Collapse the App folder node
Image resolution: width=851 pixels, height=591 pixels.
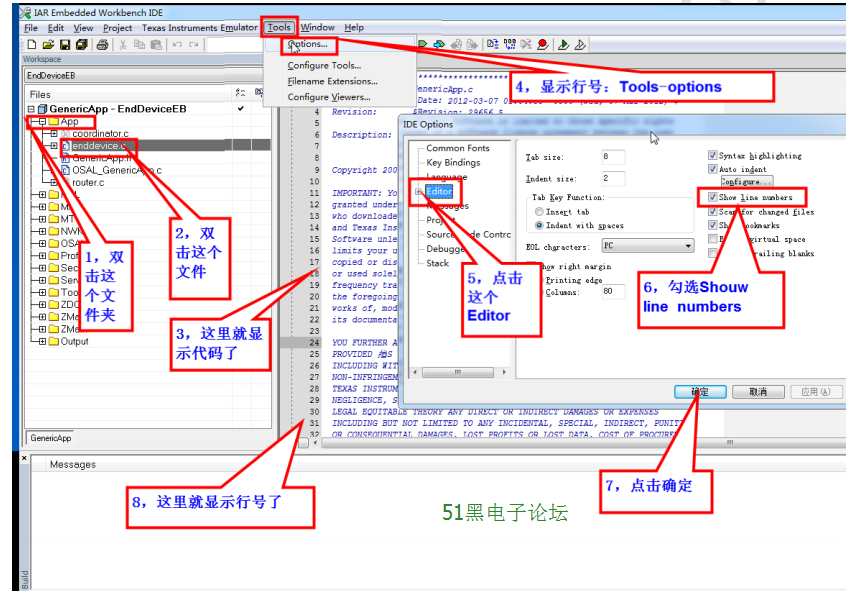(42, 122)
